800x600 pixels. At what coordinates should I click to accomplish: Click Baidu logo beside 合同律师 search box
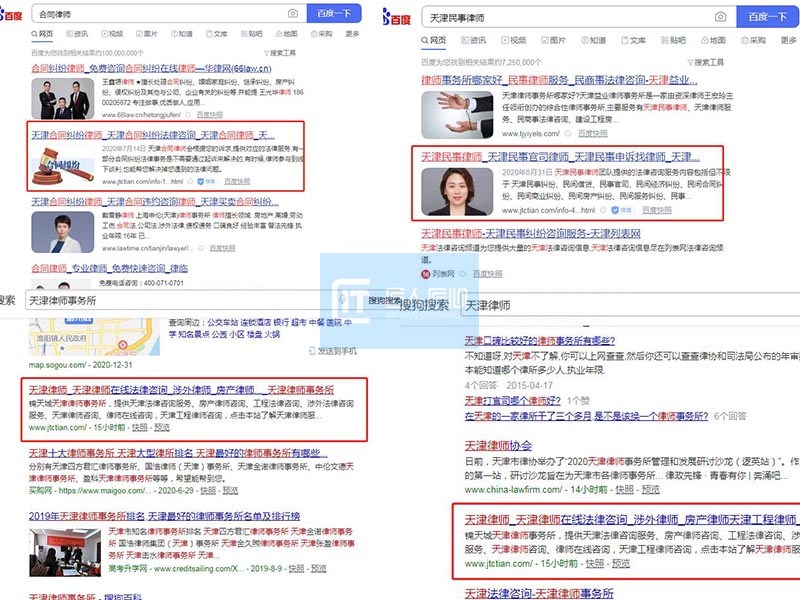coord(11,14)
